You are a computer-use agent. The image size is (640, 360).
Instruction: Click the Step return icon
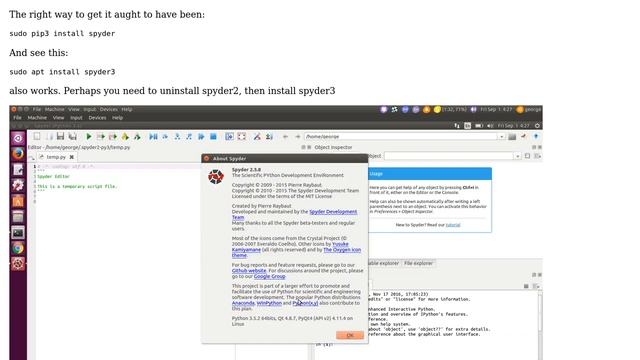tap(189, 136)
